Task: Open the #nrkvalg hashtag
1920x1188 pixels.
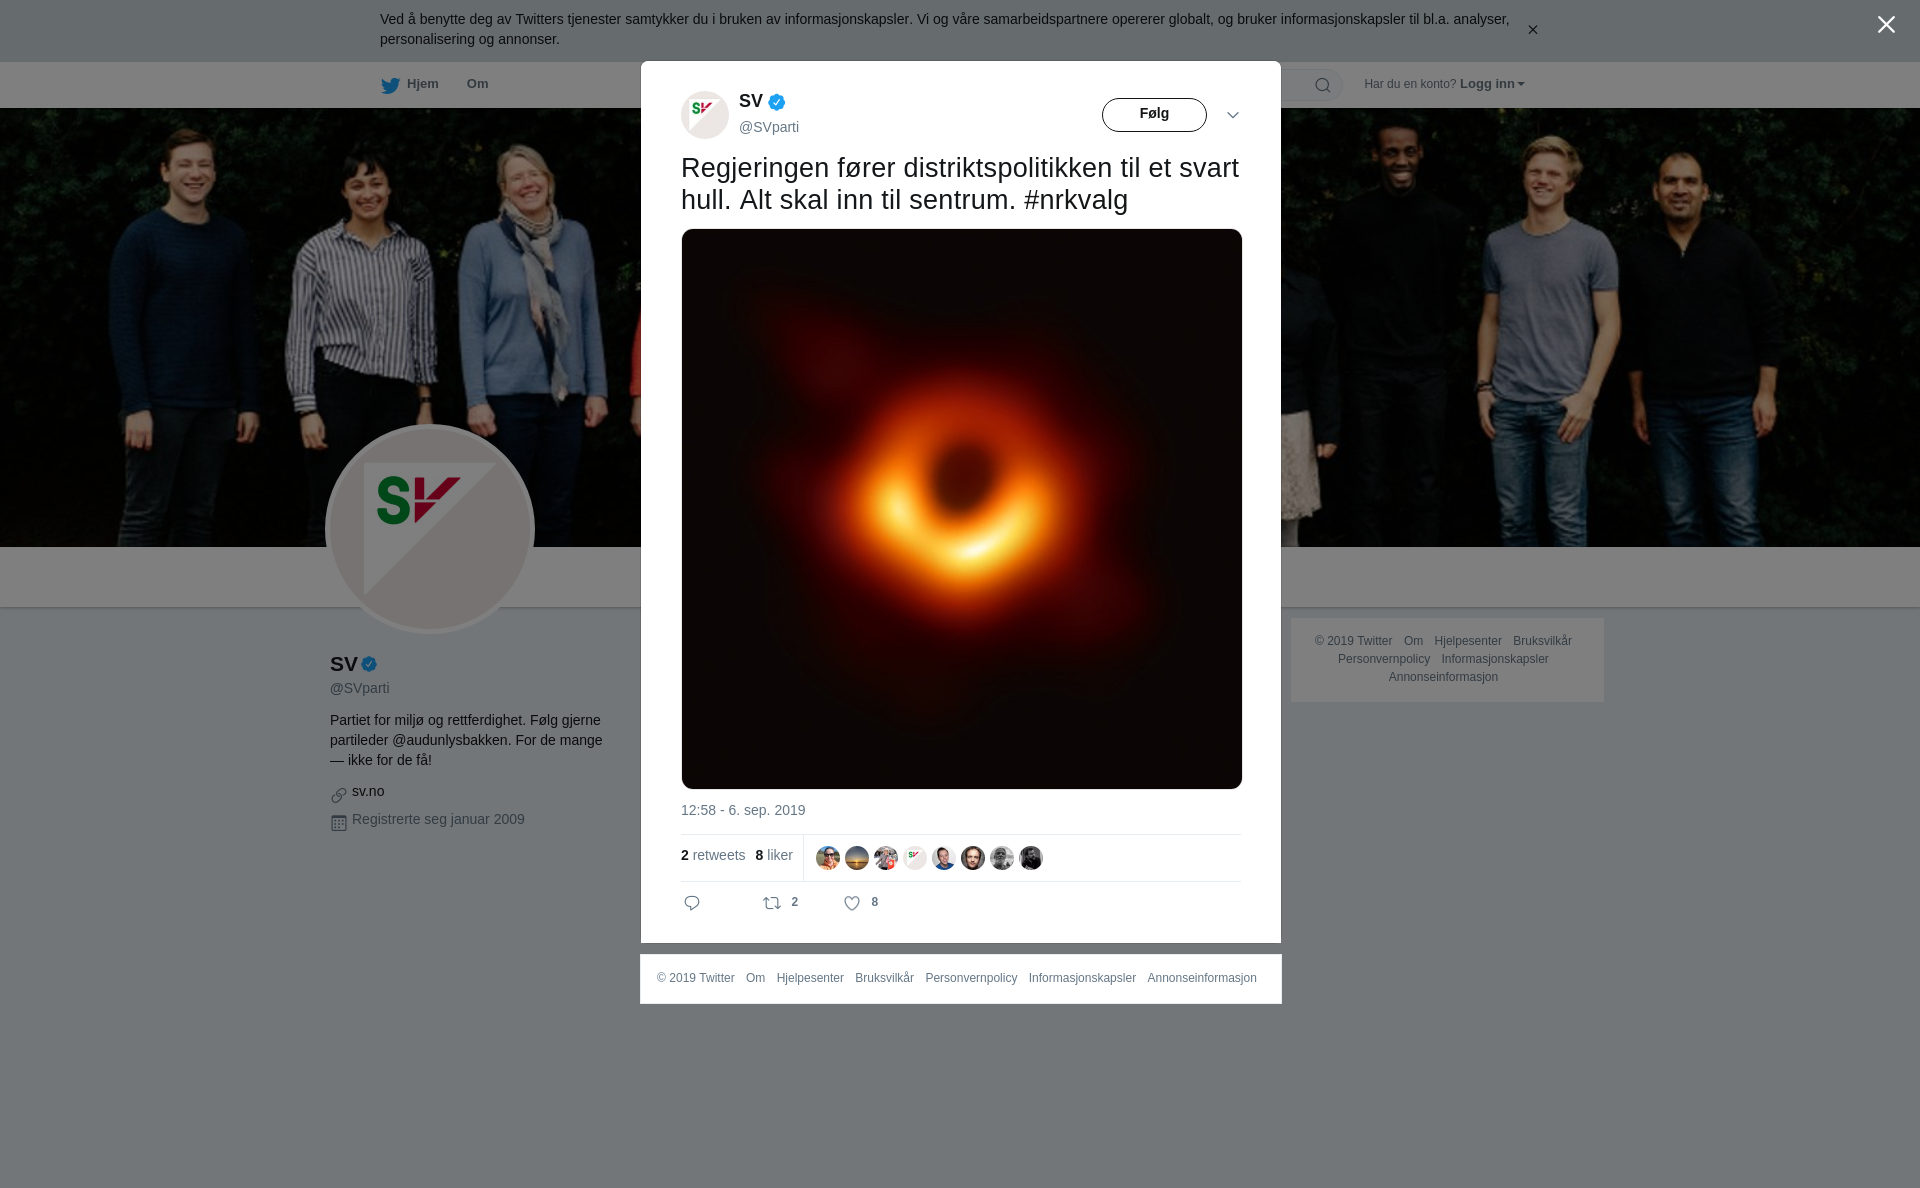Action: (1076, 200)
